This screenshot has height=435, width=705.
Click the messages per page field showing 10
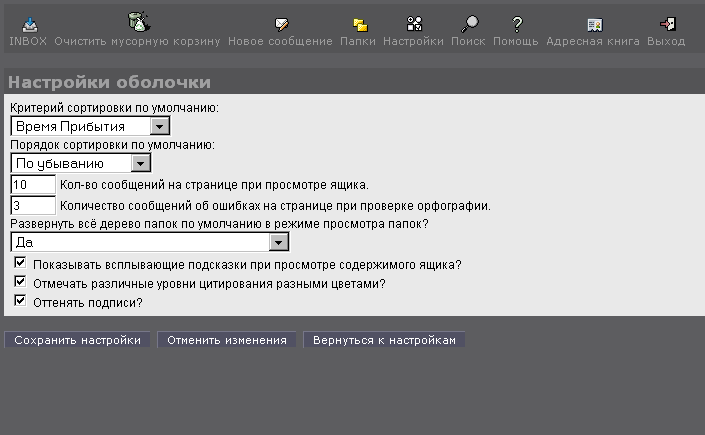coord(33,184)
